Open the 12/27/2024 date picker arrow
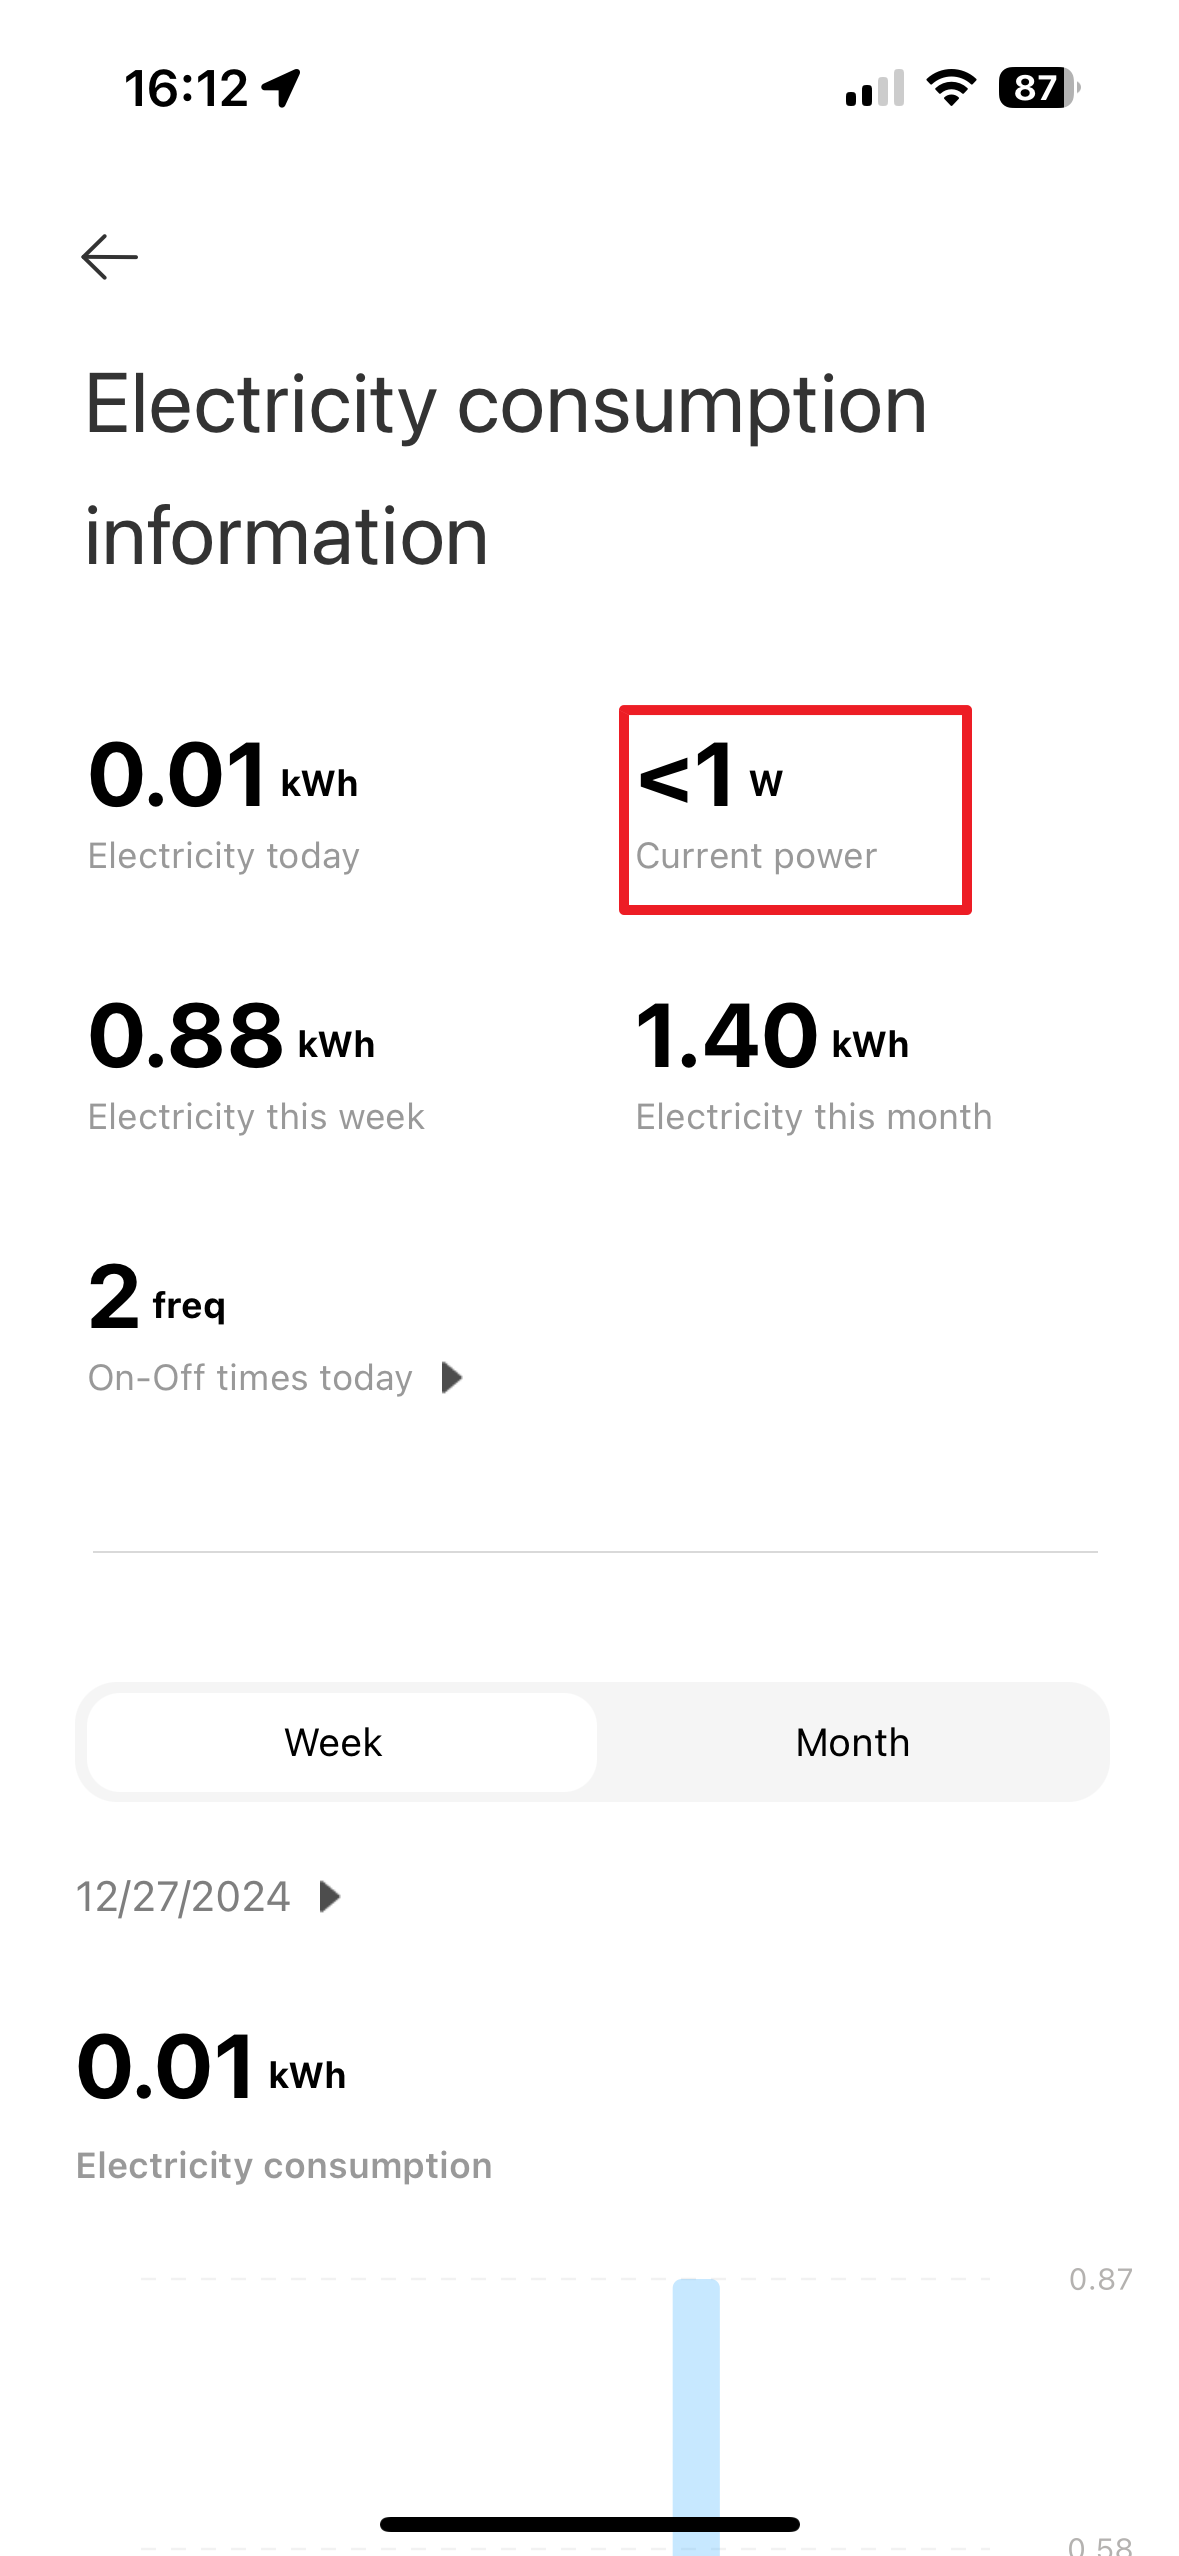Image resolution: width=1179 pixels, height=2556 pixels. [329, 1896]
